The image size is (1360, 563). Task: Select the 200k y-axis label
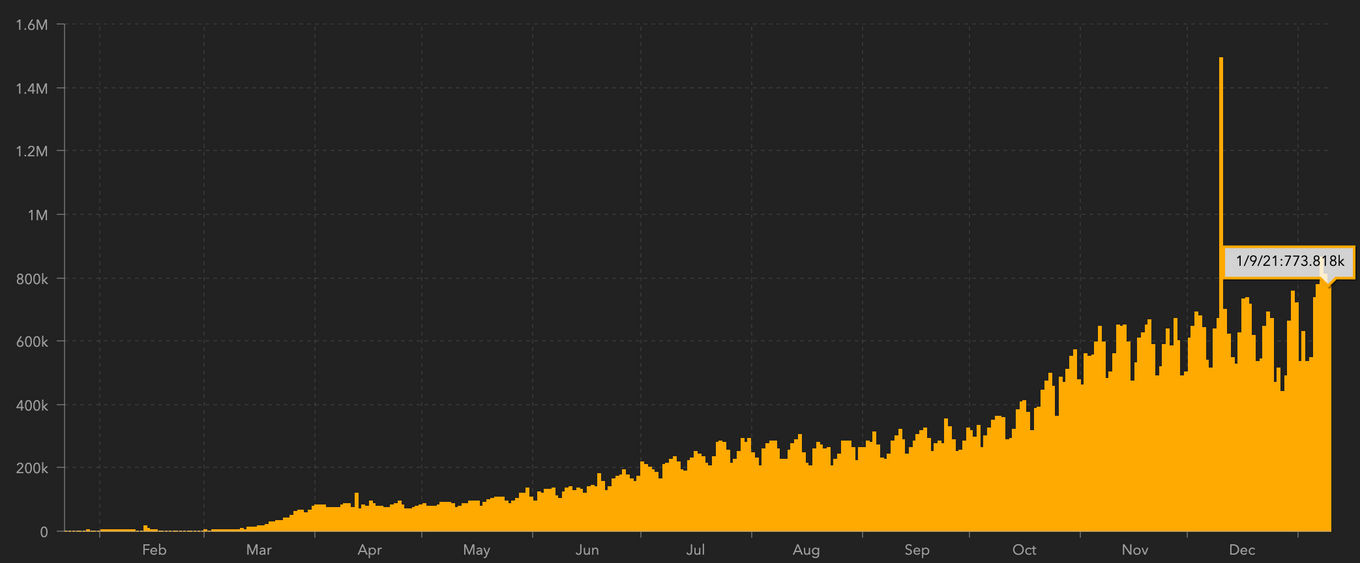point(31,468)
